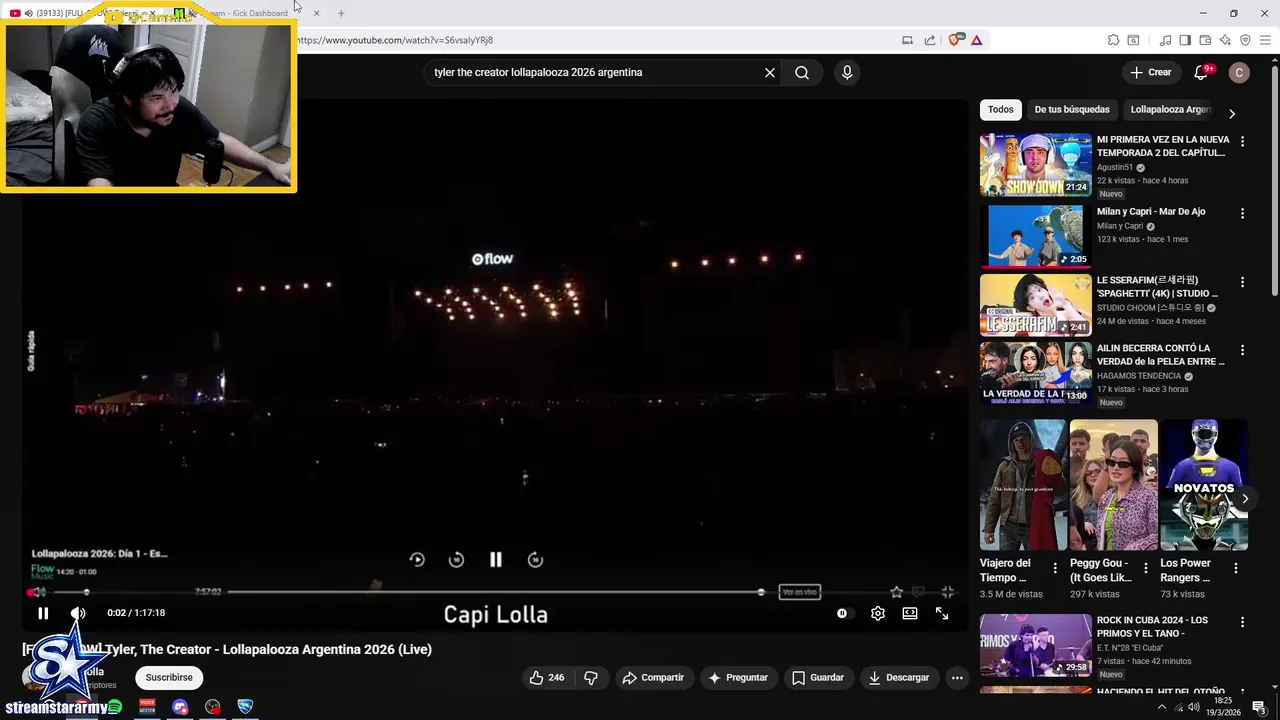1280x720 pixels.
Task: Start voice search with the microphone icon
Action: (847, 72)
